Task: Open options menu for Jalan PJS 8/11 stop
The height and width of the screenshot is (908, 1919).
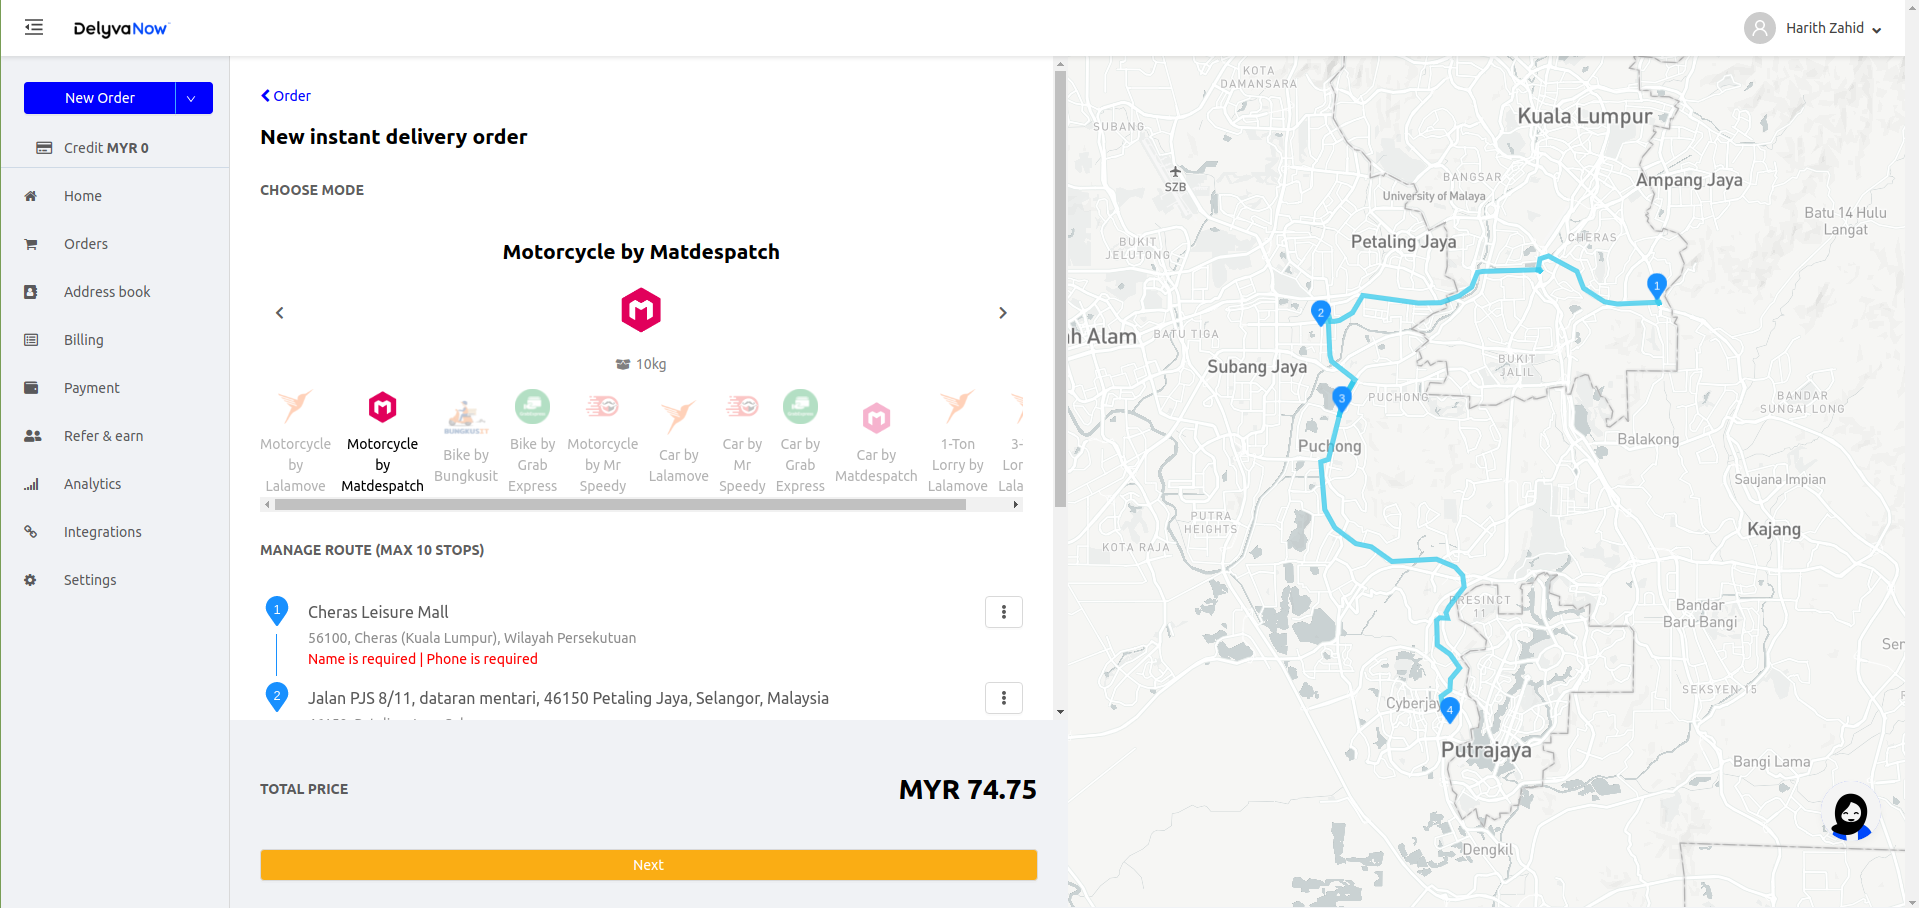Action: pyautogui.click(x=1003, y=698)
